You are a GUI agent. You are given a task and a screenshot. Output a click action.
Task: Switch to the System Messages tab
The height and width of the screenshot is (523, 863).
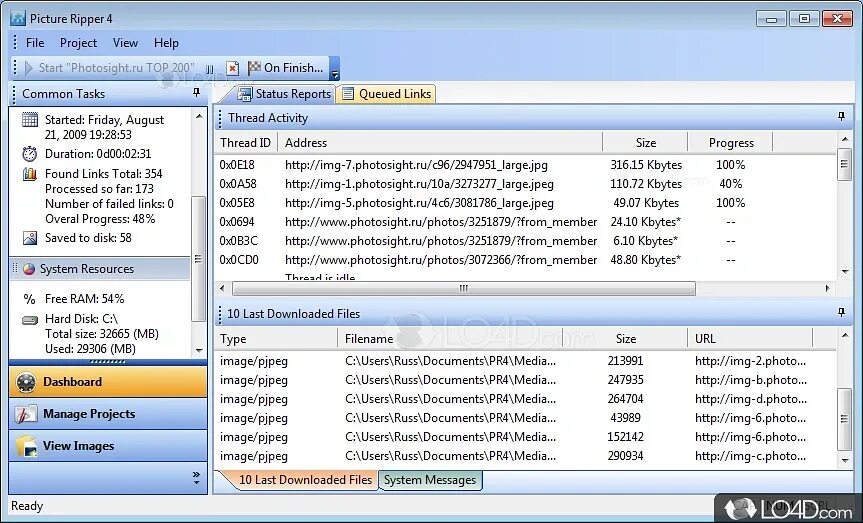click(430, 480)
